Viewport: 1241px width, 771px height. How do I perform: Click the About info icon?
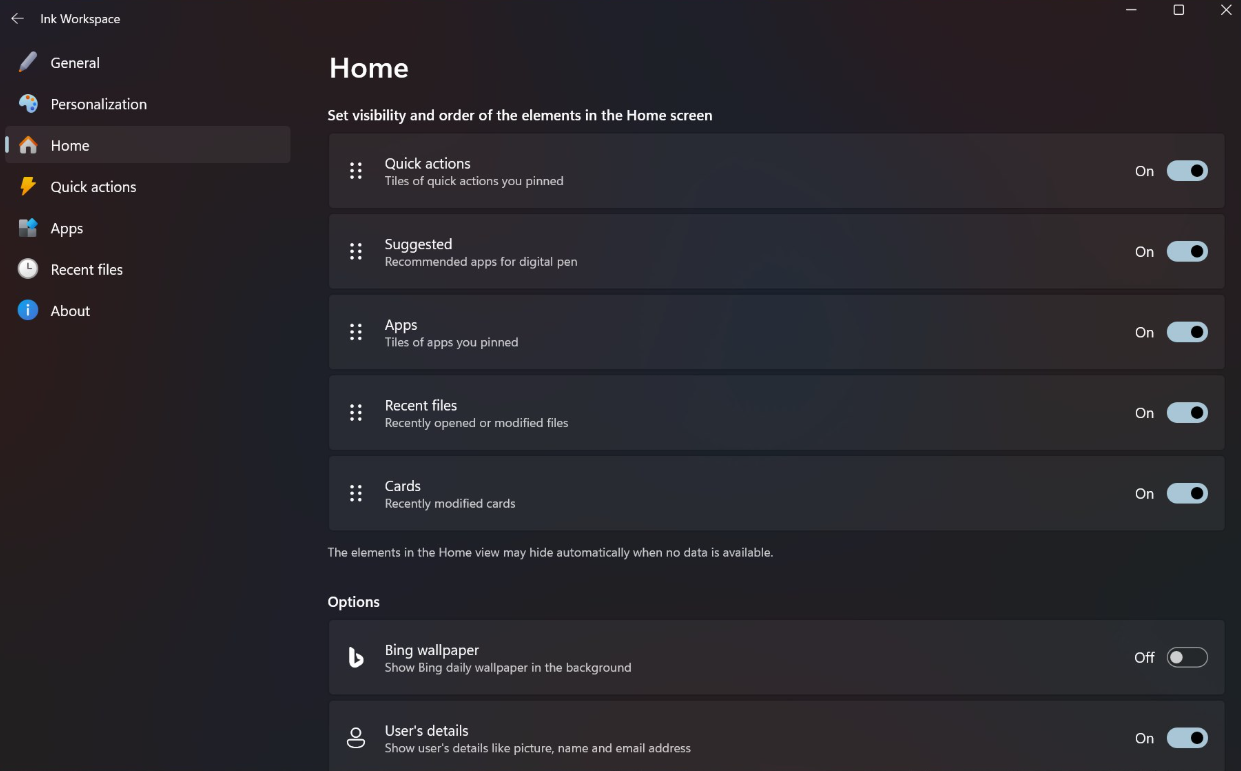[28, 311]
